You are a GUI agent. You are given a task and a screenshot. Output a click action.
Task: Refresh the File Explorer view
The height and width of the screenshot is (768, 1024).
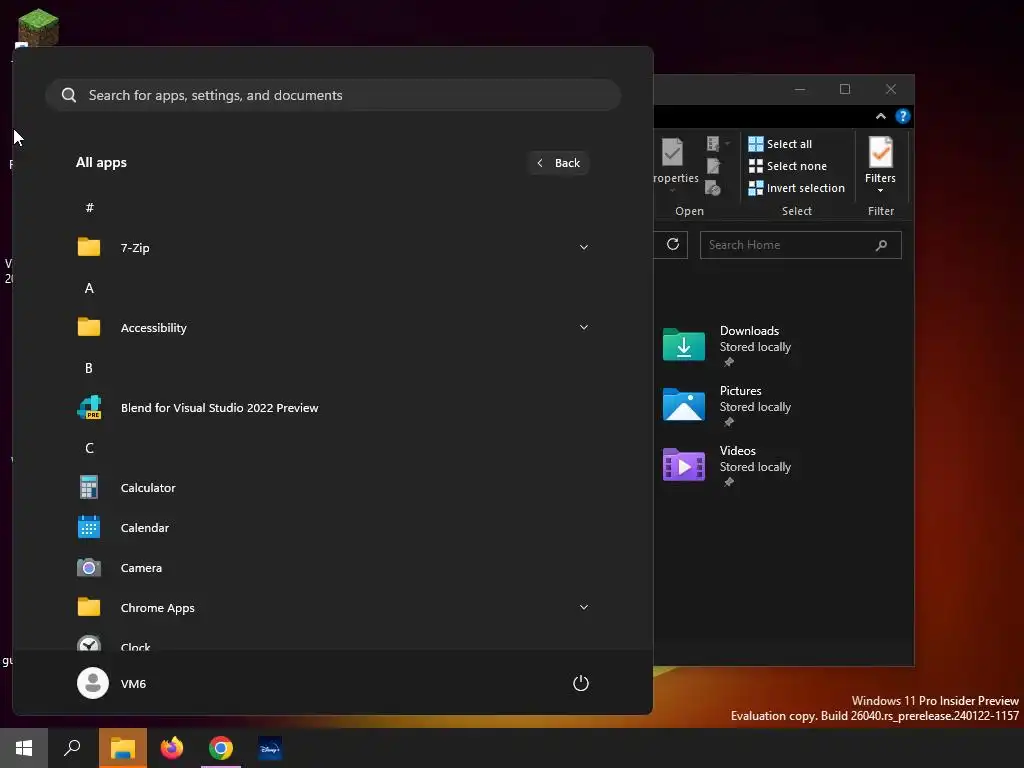(x=673, y=245)
